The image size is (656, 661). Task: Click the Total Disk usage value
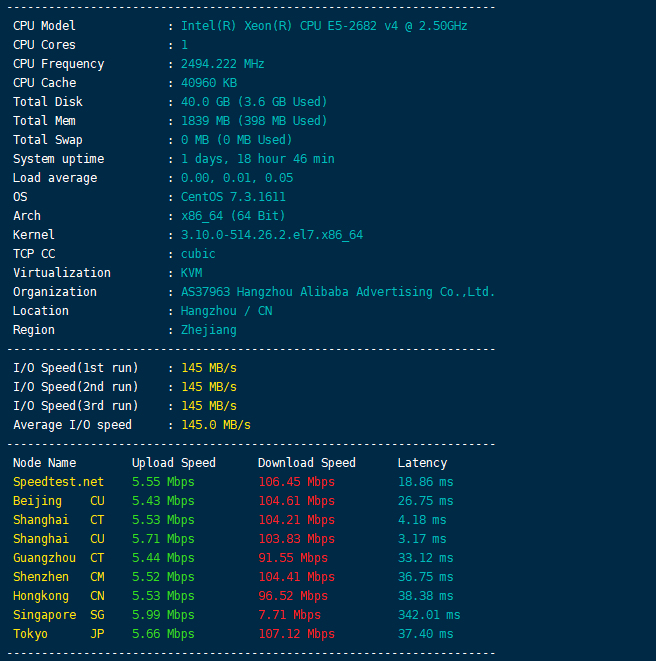[253, 102]
